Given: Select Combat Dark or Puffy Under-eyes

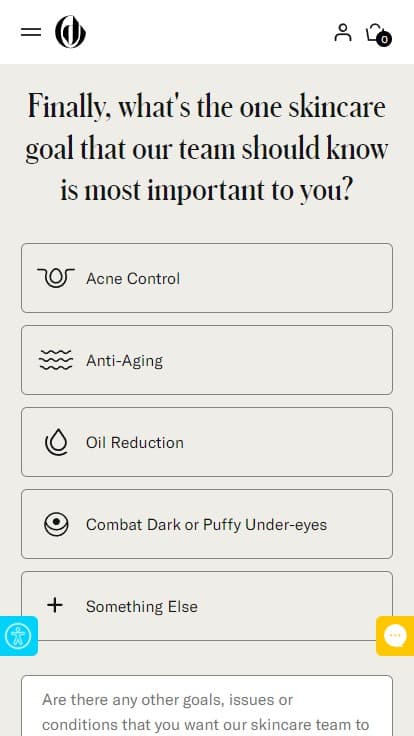Looking at the screenshot, I should click(x=207, y=524).
